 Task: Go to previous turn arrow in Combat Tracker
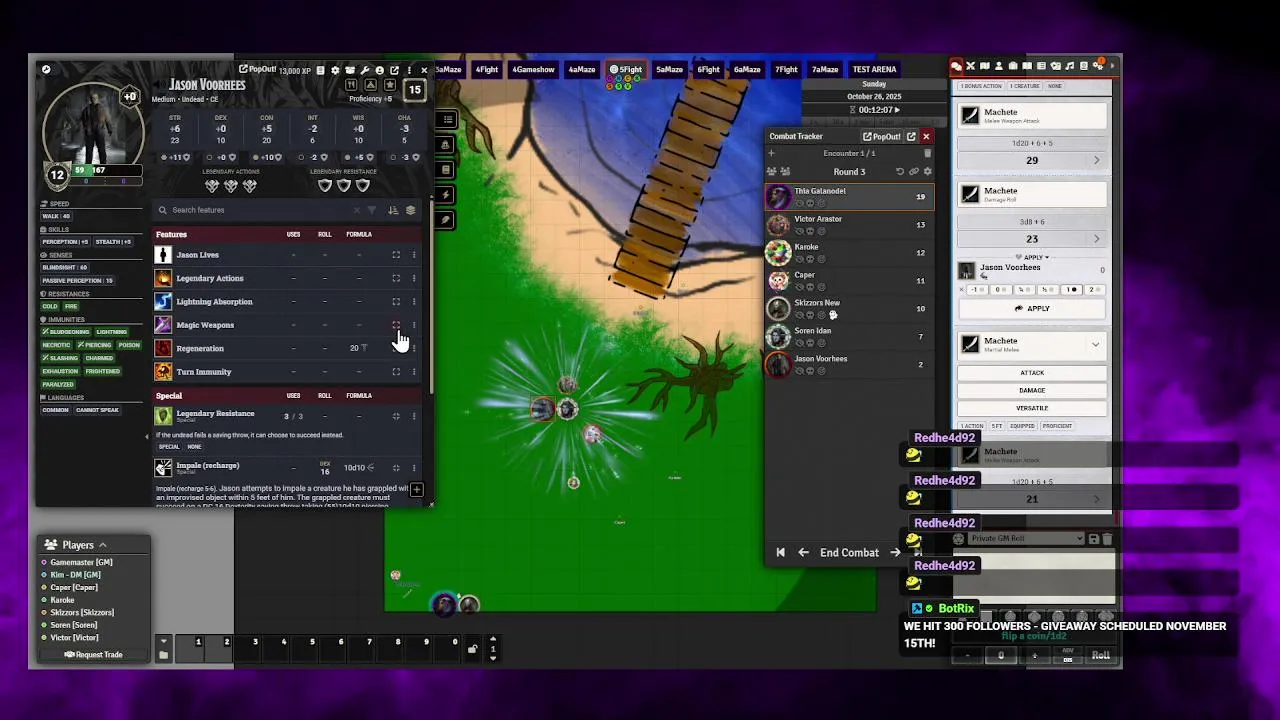pyautogui.click(x=803, y=552)
